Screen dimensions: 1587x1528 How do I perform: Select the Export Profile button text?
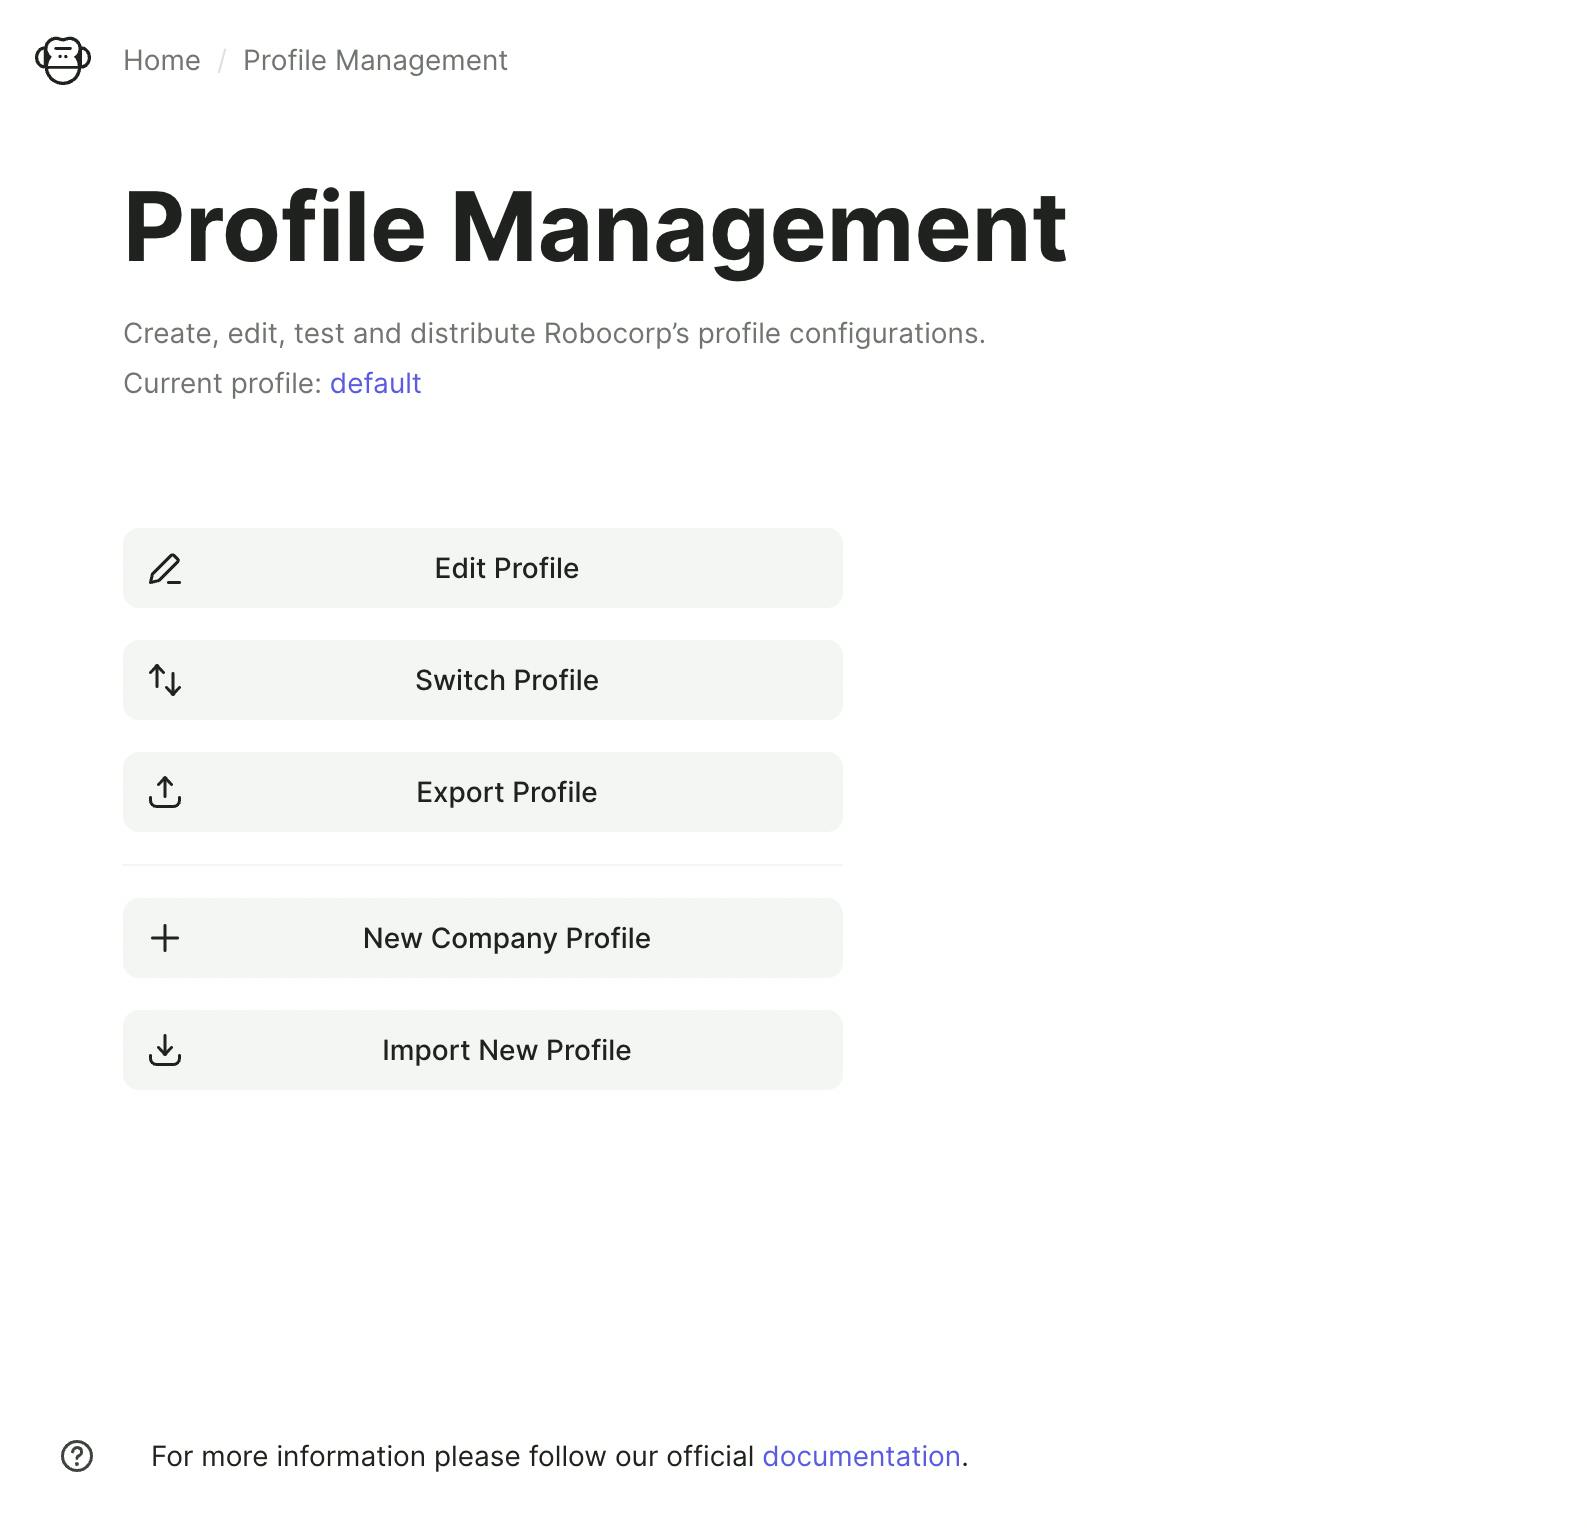506,792
